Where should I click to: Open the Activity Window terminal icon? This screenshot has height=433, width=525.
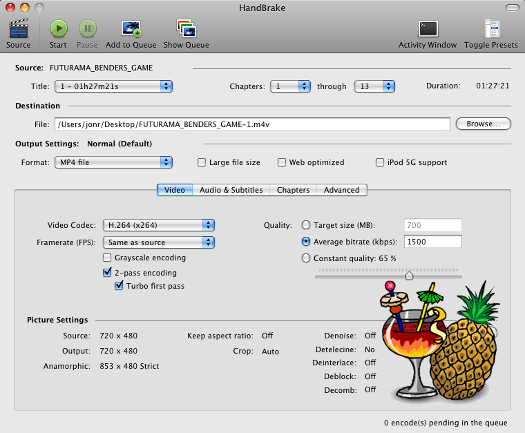428,29
